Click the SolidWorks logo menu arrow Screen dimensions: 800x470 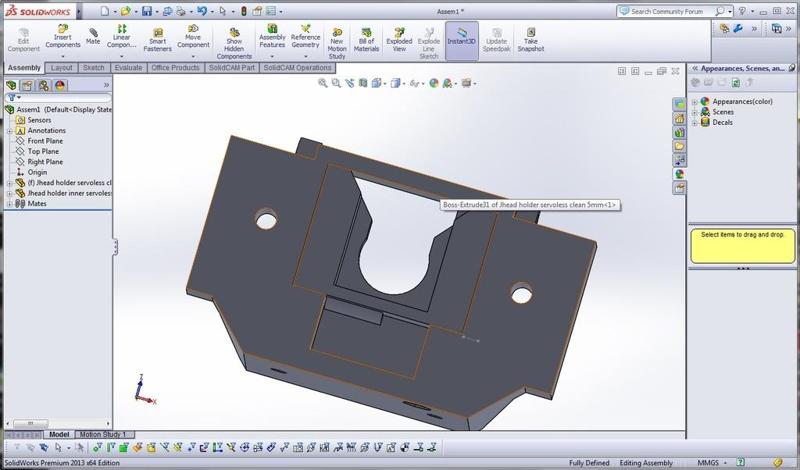[x=79, y=11]
